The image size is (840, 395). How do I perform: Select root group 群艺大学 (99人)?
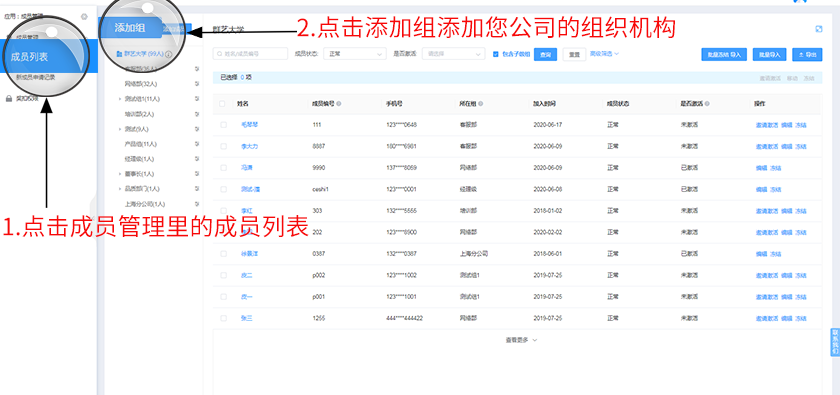click(144, 54)
